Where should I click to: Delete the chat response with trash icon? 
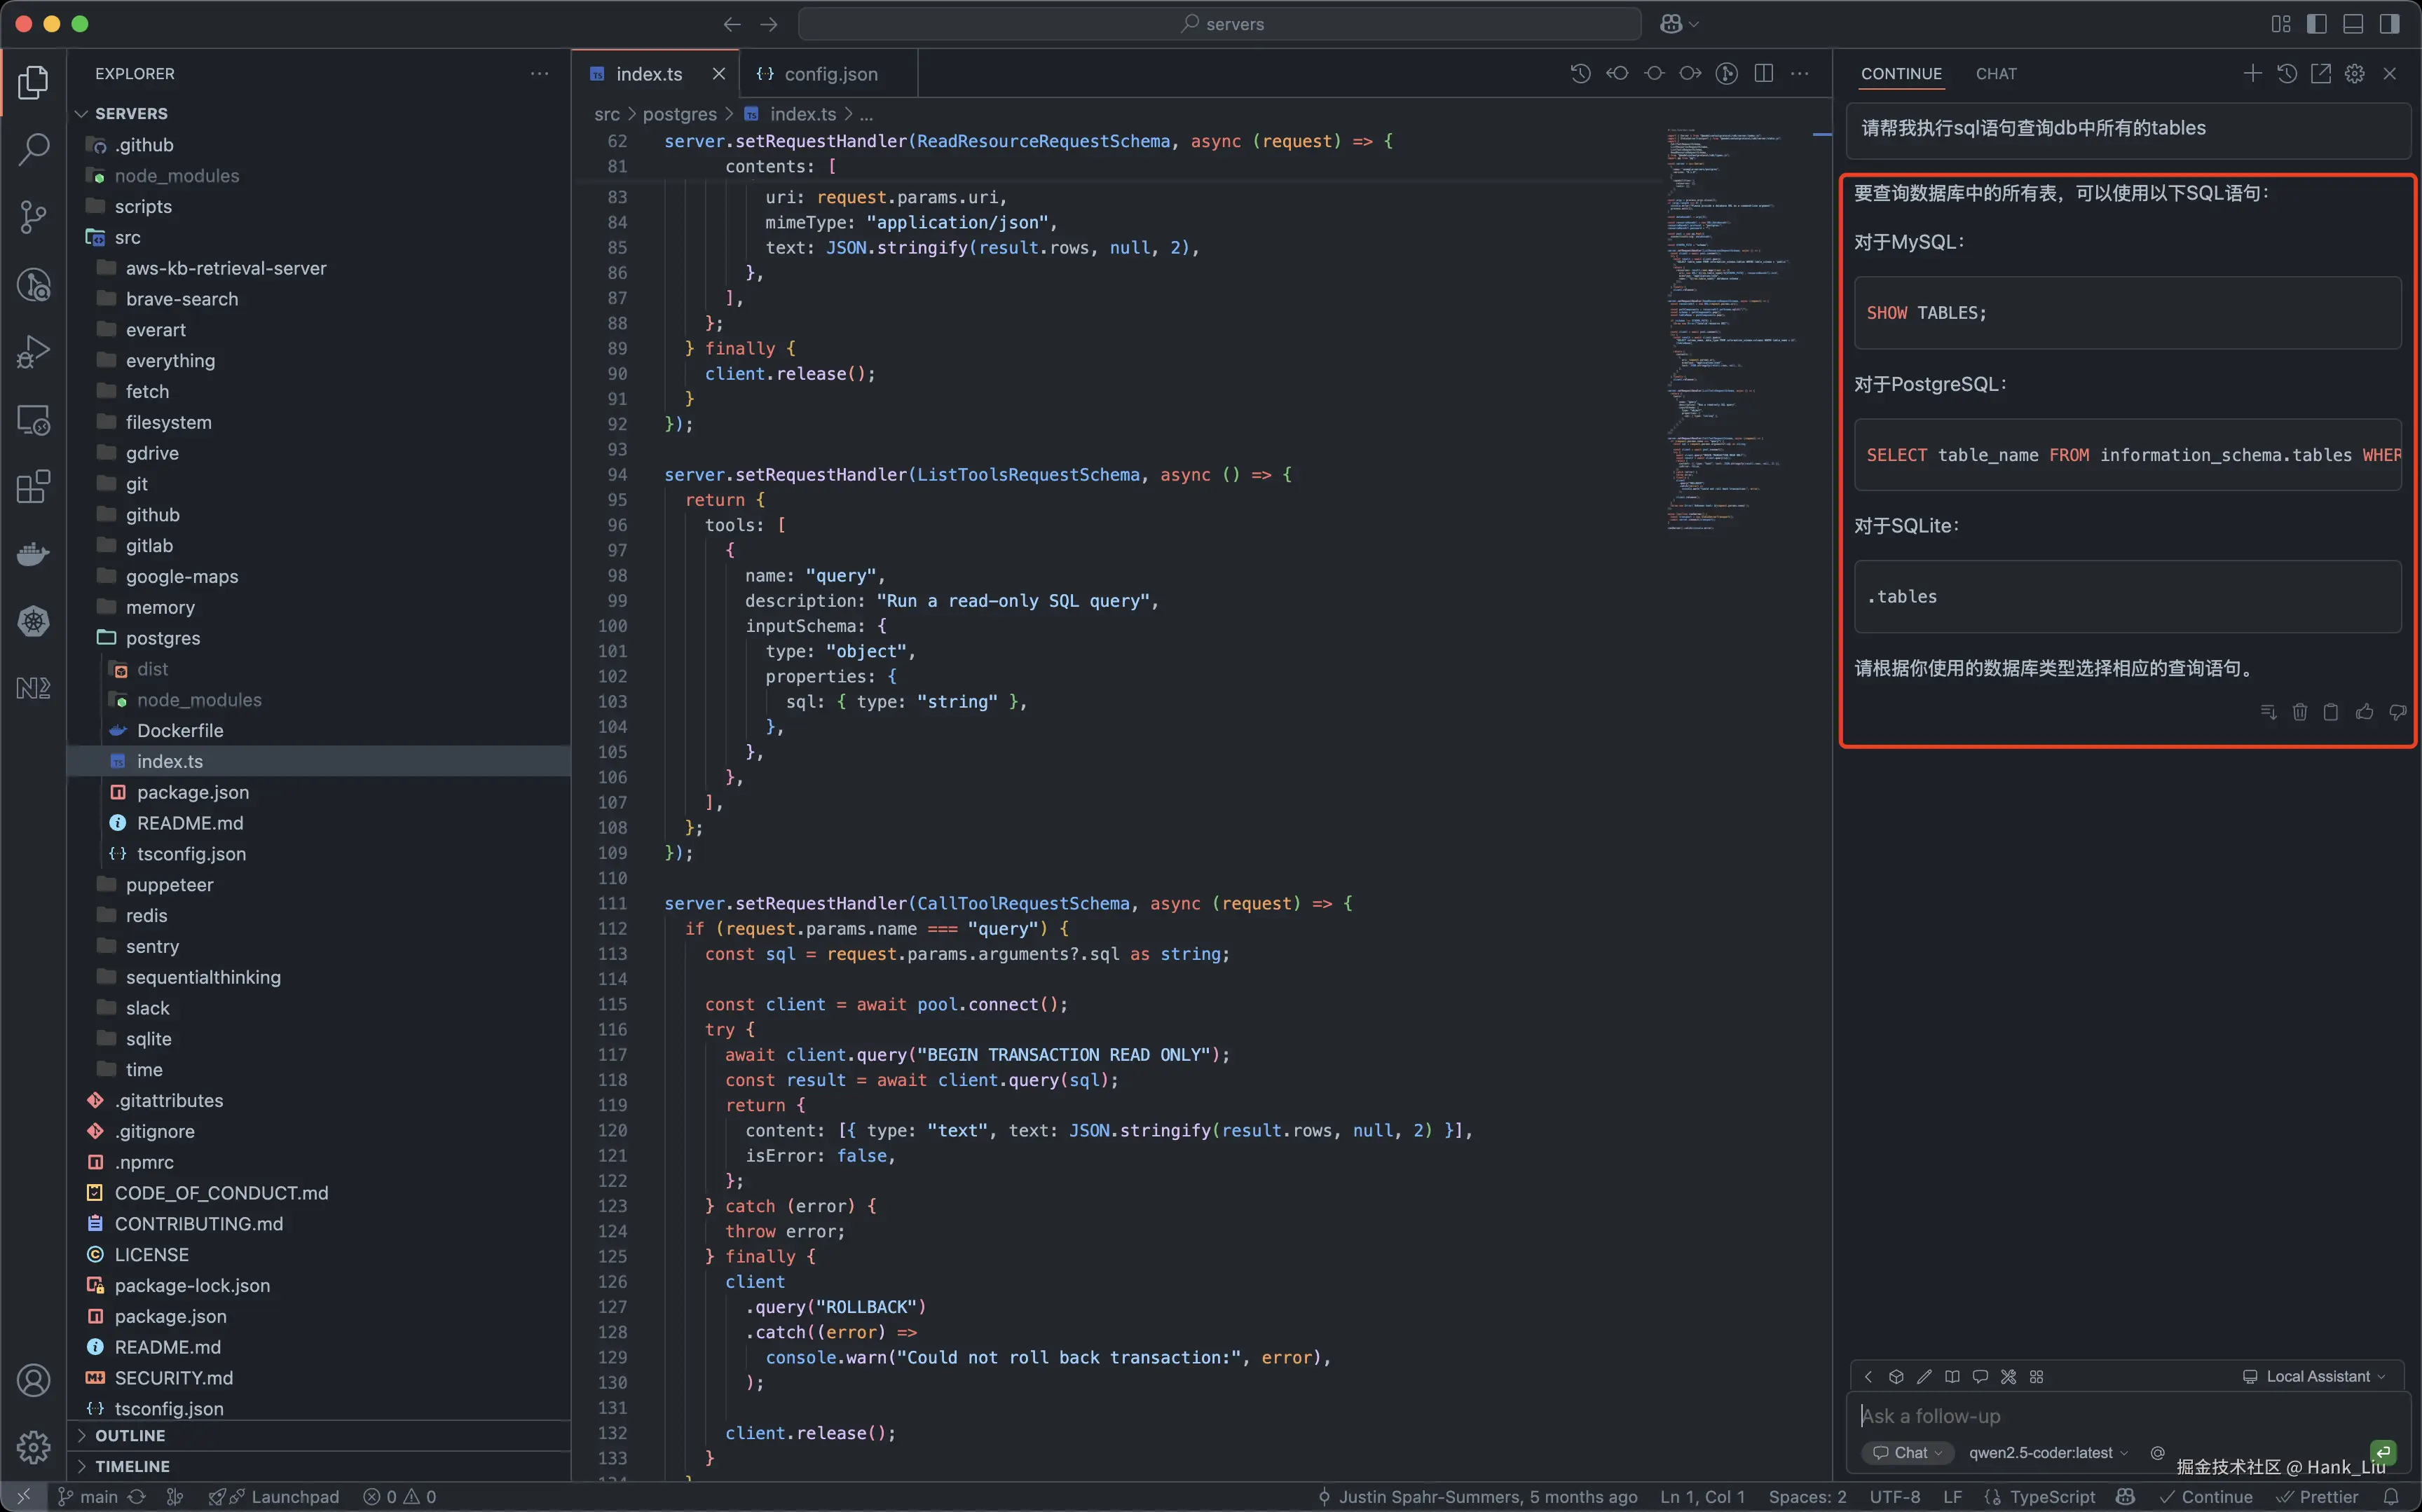coord(2300,712)
